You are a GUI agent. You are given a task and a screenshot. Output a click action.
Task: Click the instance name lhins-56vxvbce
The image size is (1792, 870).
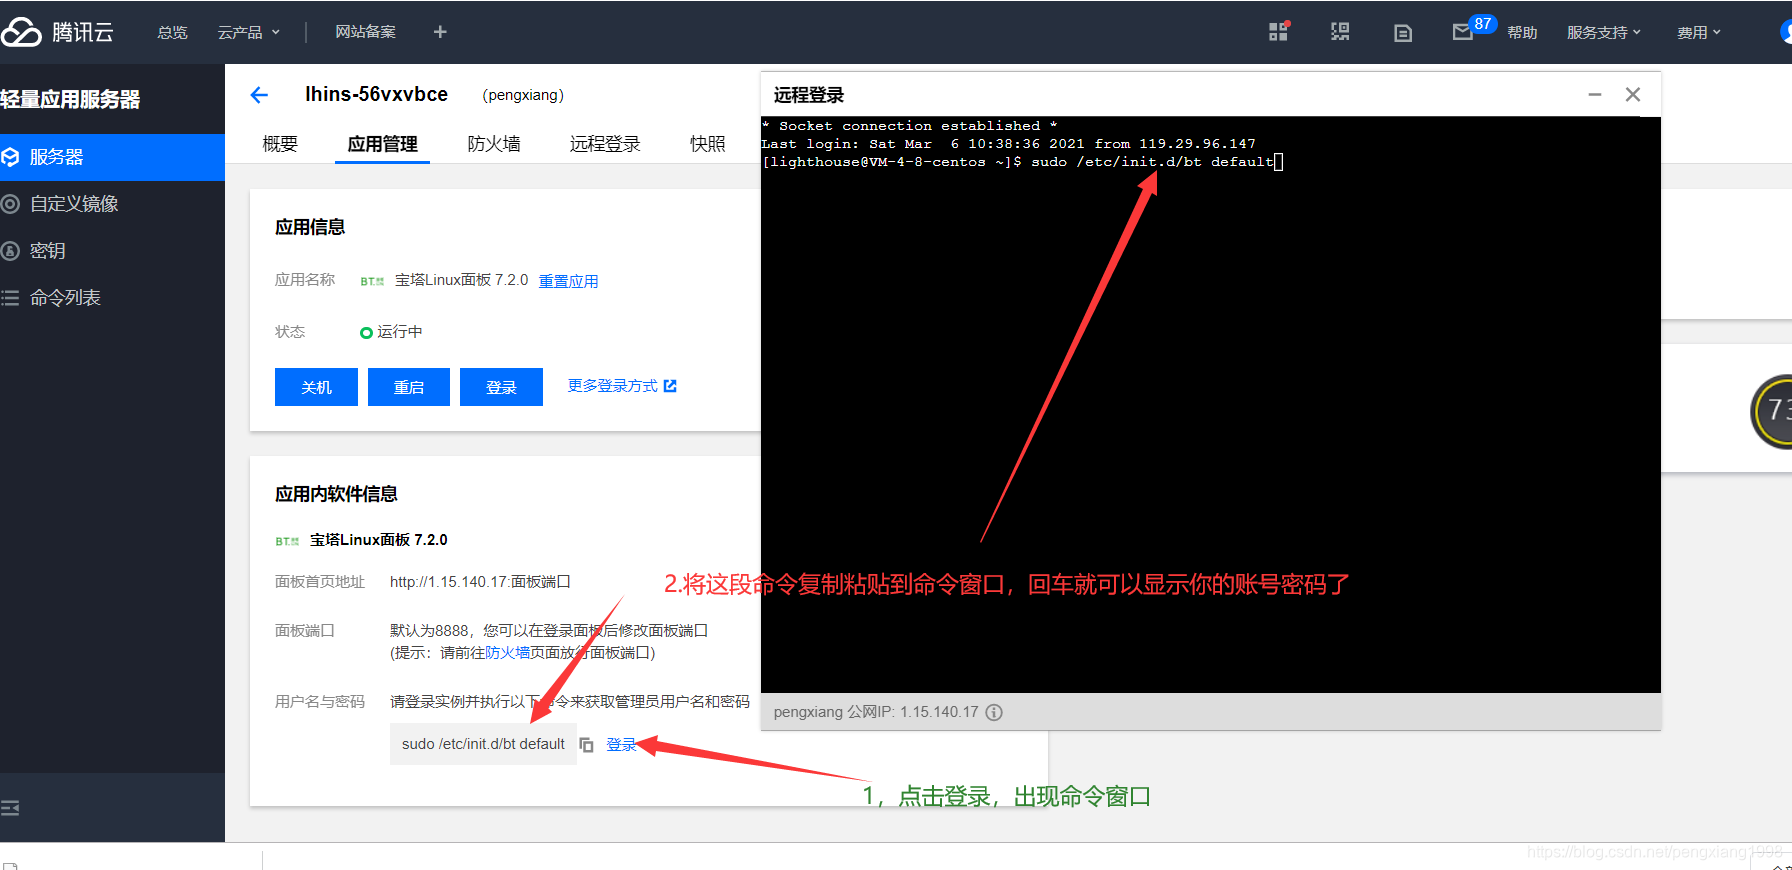point(376,94)
